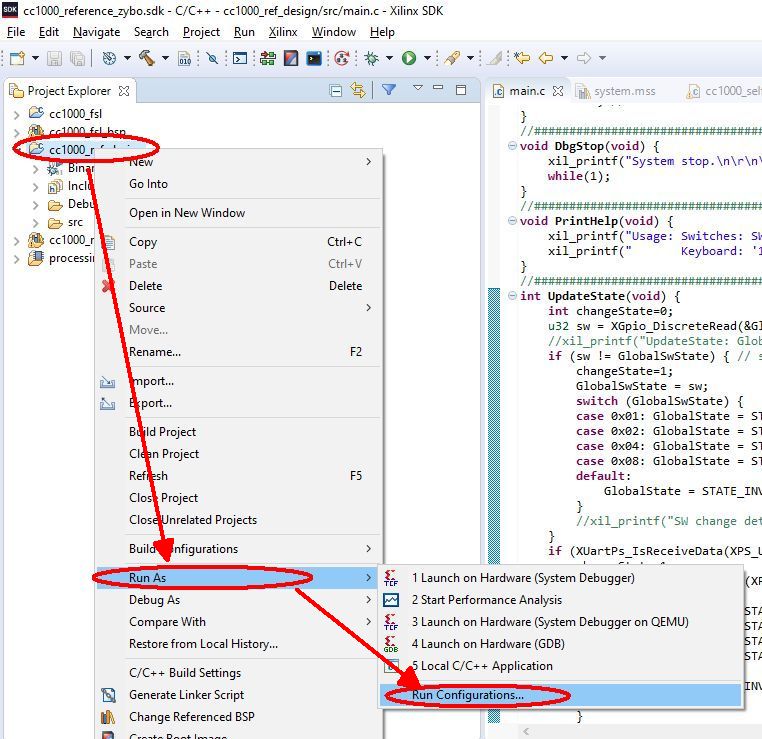Click the green bug Debug icon
Screen dimensions: 762x739
pos(372,58)
